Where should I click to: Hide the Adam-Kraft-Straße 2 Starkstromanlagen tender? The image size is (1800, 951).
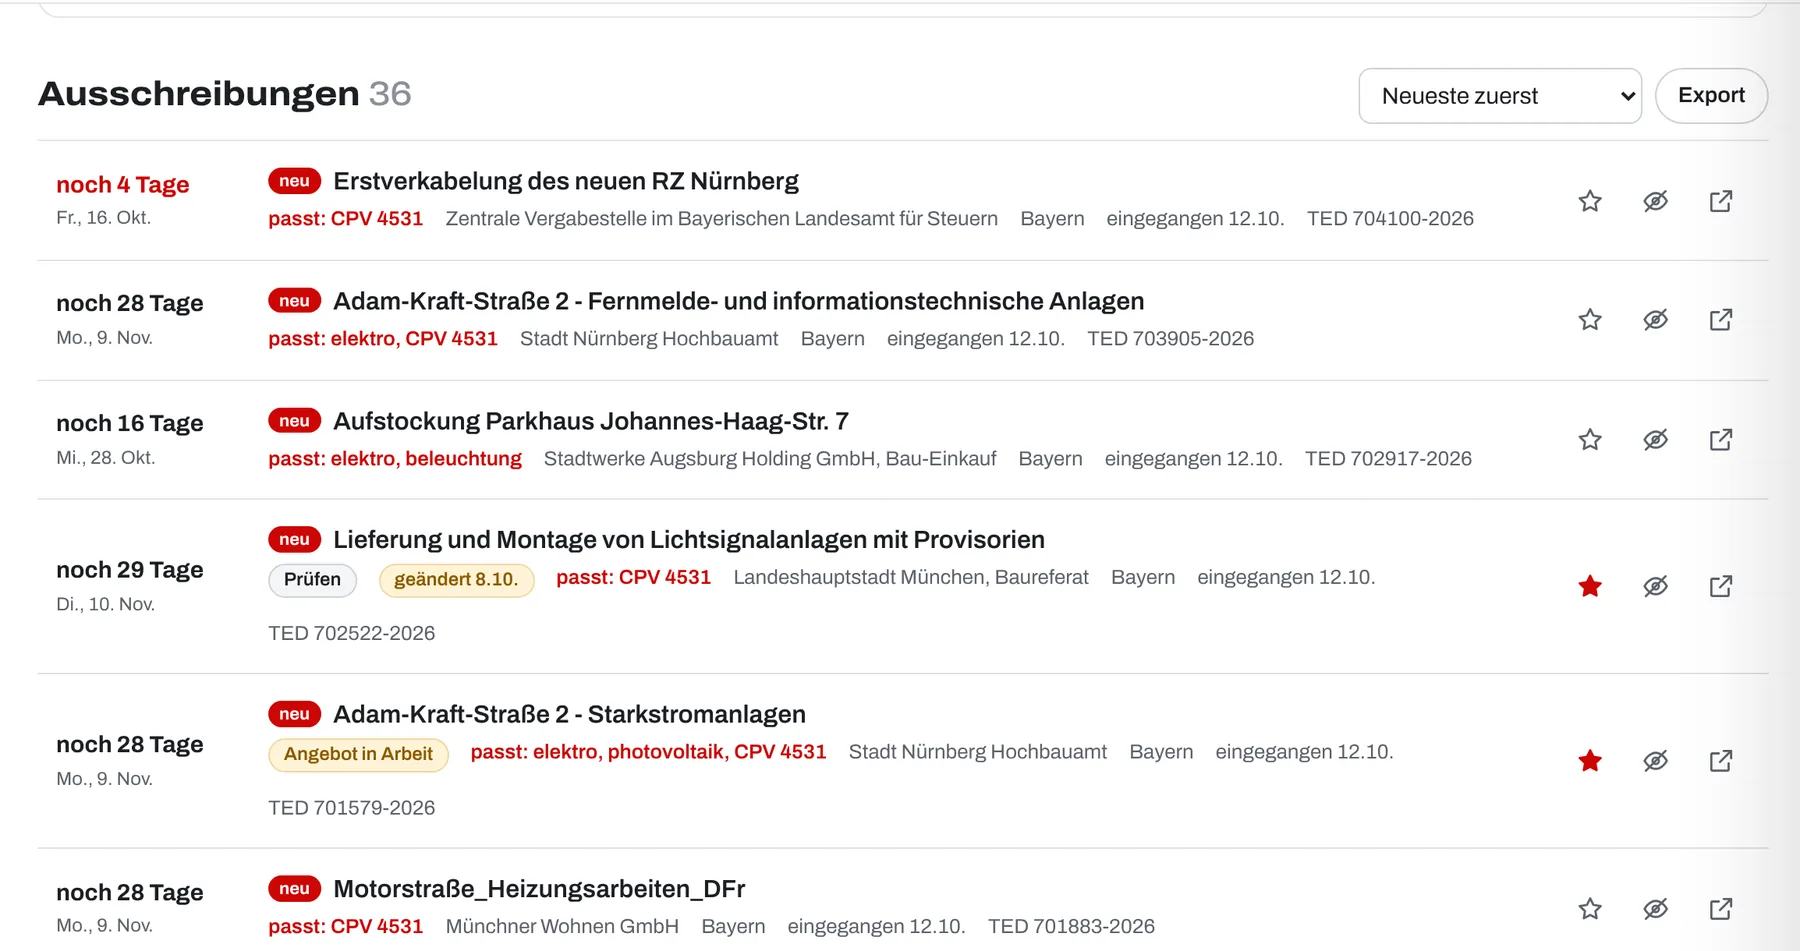coord(1656,761)
